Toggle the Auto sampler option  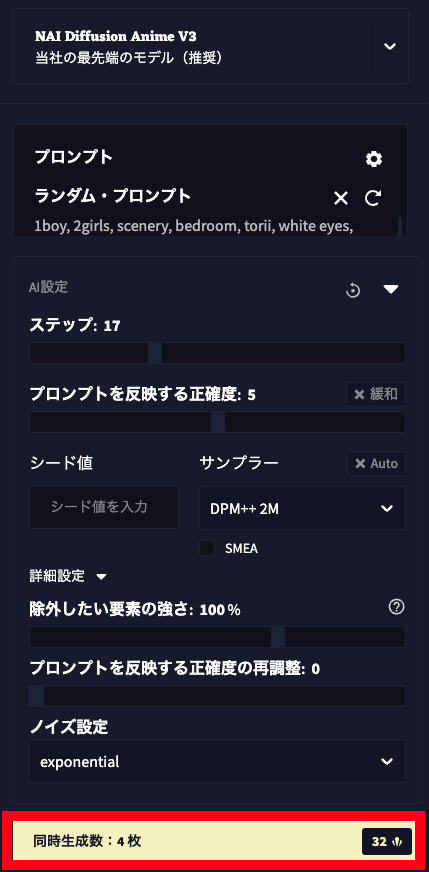(376, 463)
